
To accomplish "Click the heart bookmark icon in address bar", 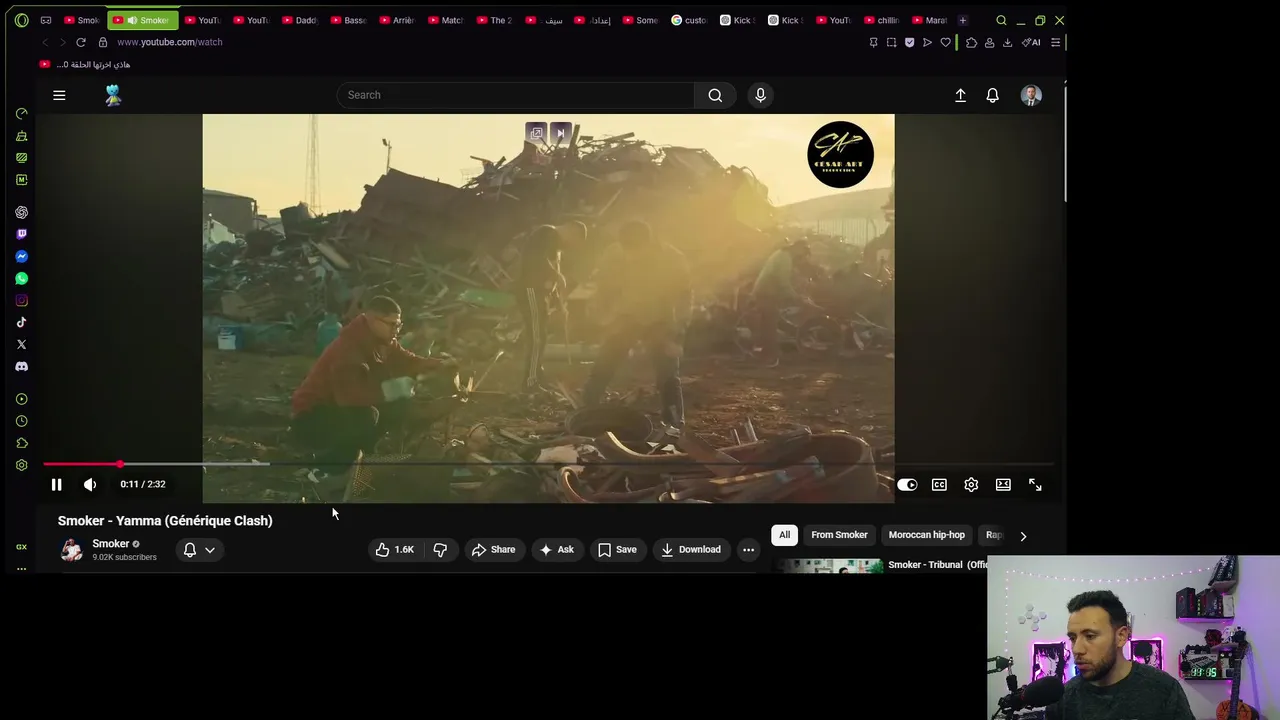I will point(945,42).
